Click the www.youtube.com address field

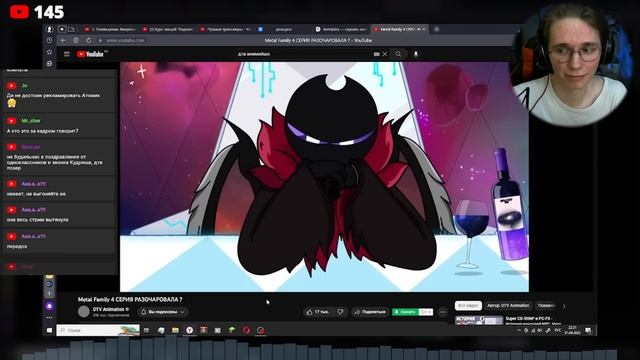[125, 40]
